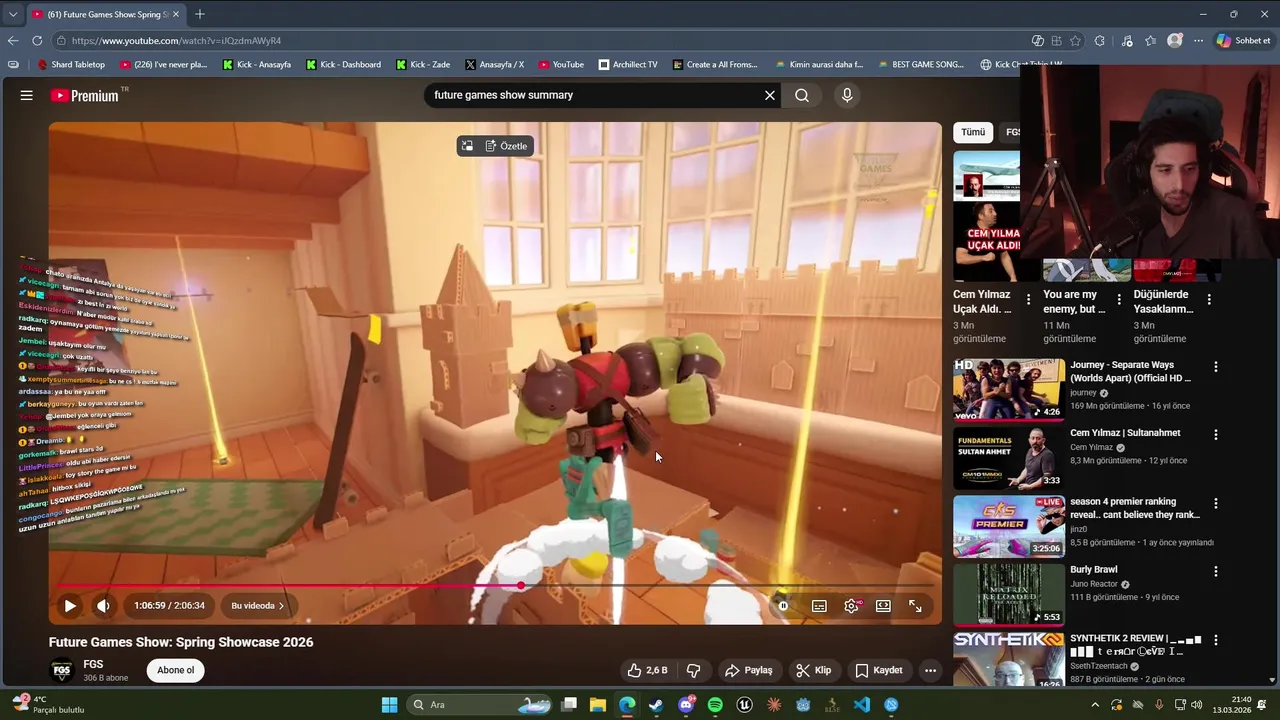Dislike the video

click(693, 670)
